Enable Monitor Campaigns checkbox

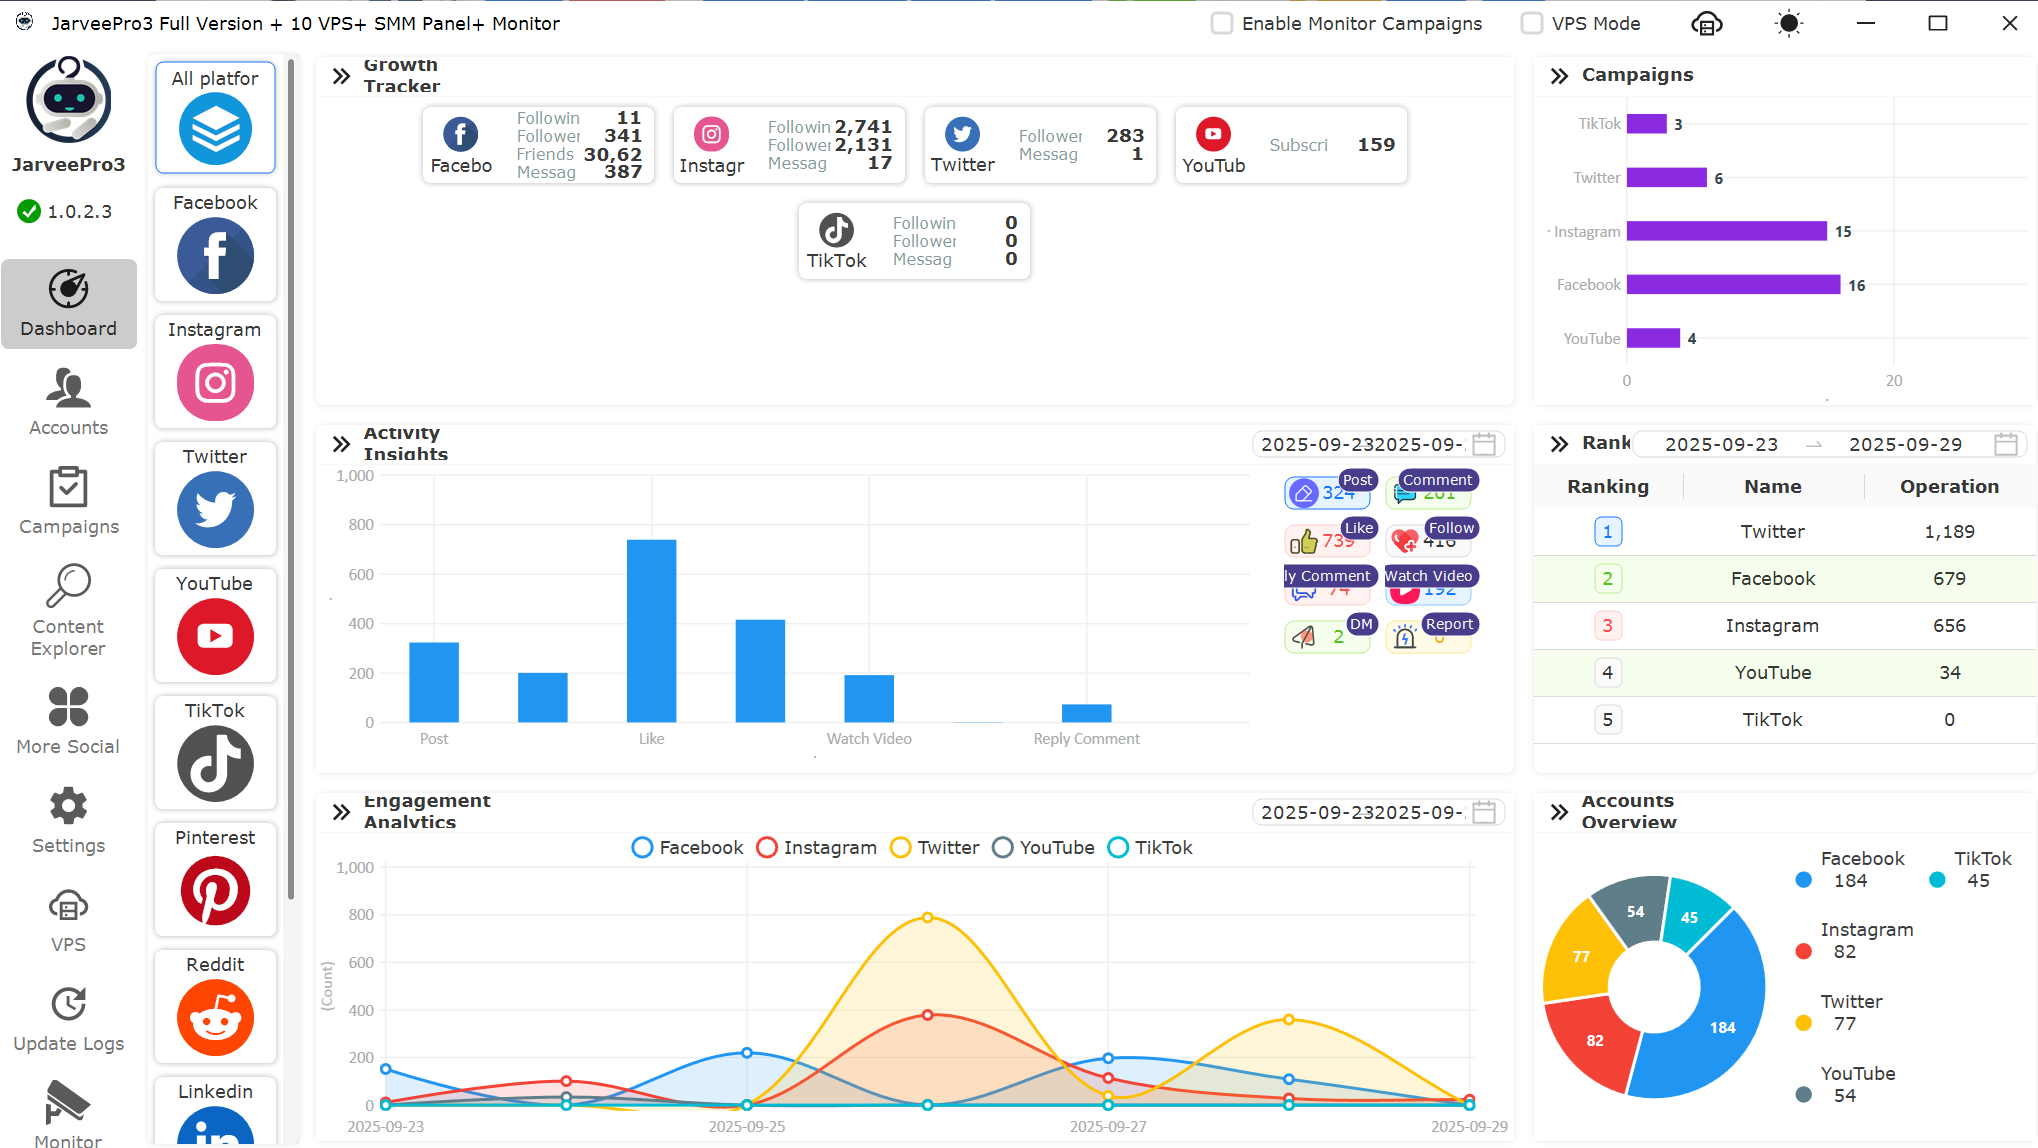tap(1222, 23)
